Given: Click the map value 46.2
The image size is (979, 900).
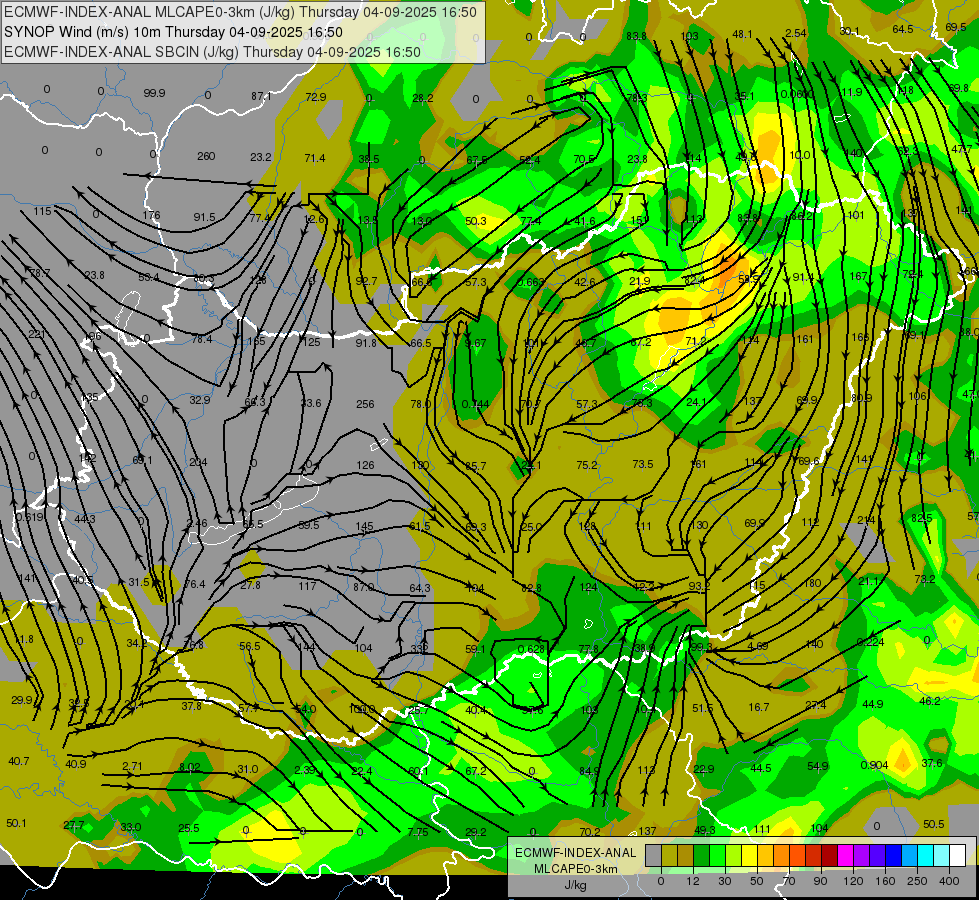Looking at the screenshot, I should (x=930, y=701).
